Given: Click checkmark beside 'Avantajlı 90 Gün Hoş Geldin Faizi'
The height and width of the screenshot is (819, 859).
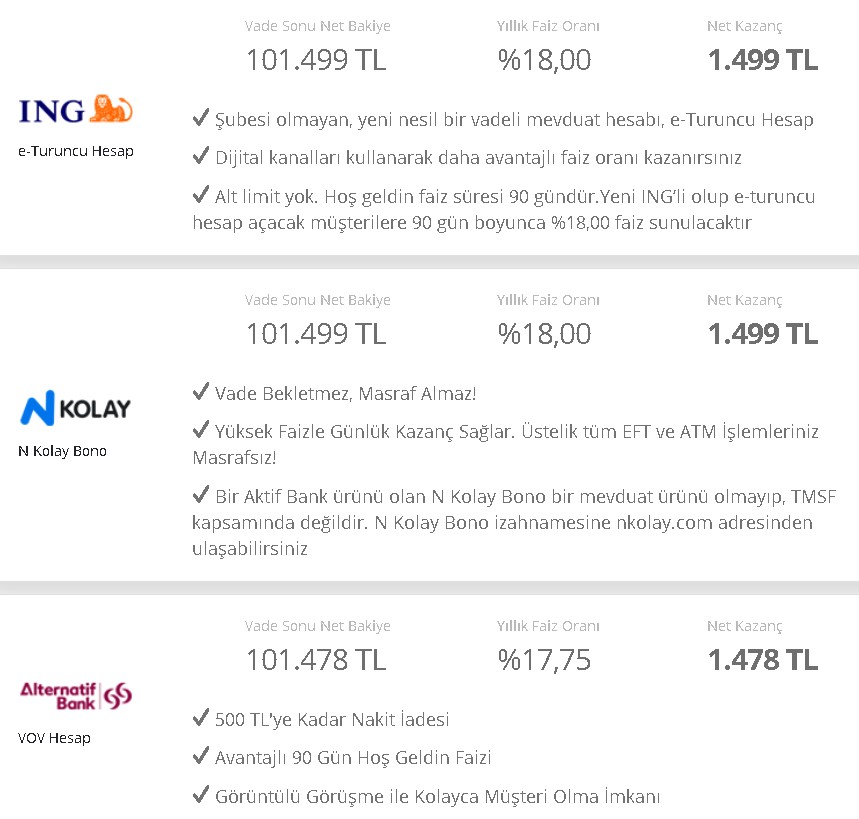Looking at the screenshot, I should tap(201, 756).
